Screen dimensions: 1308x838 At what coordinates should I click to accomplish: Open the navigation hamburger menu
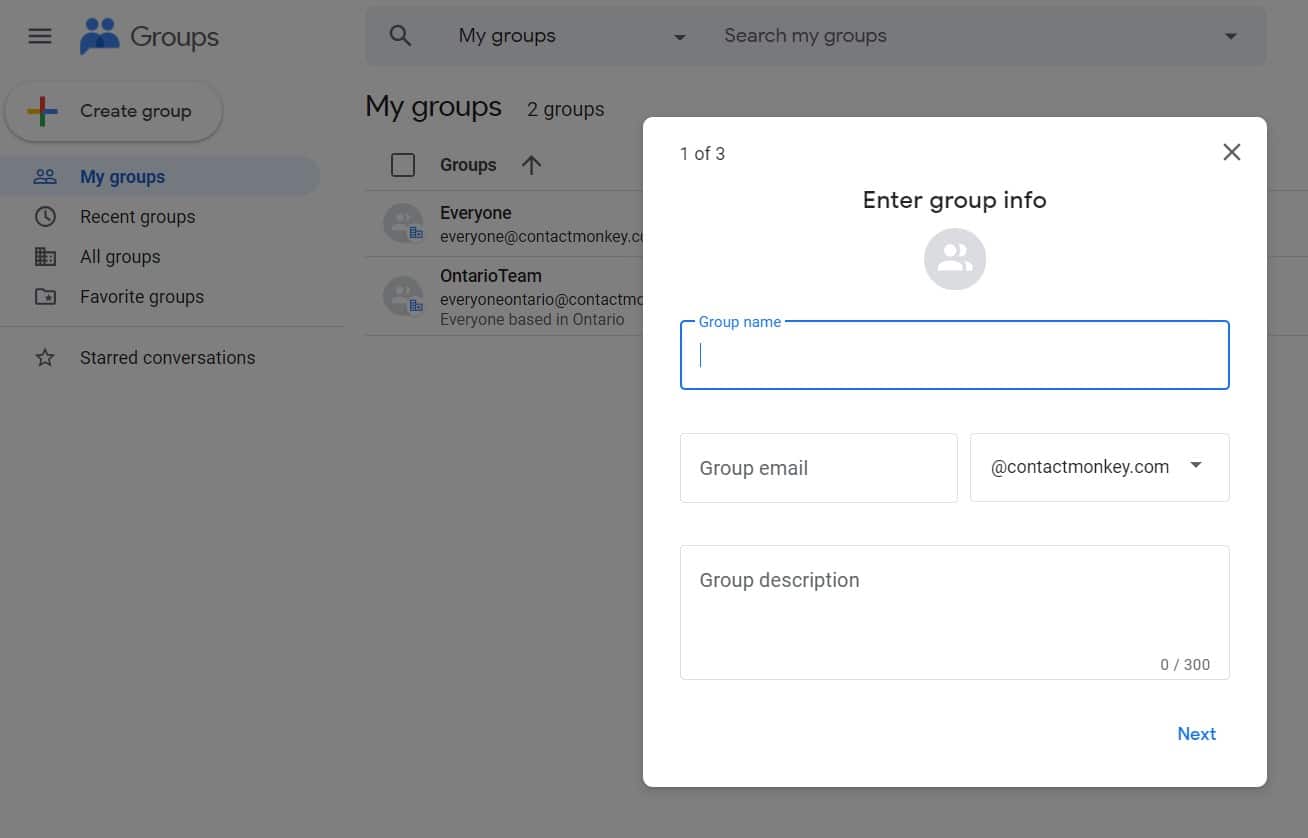[x=39, y=36]
